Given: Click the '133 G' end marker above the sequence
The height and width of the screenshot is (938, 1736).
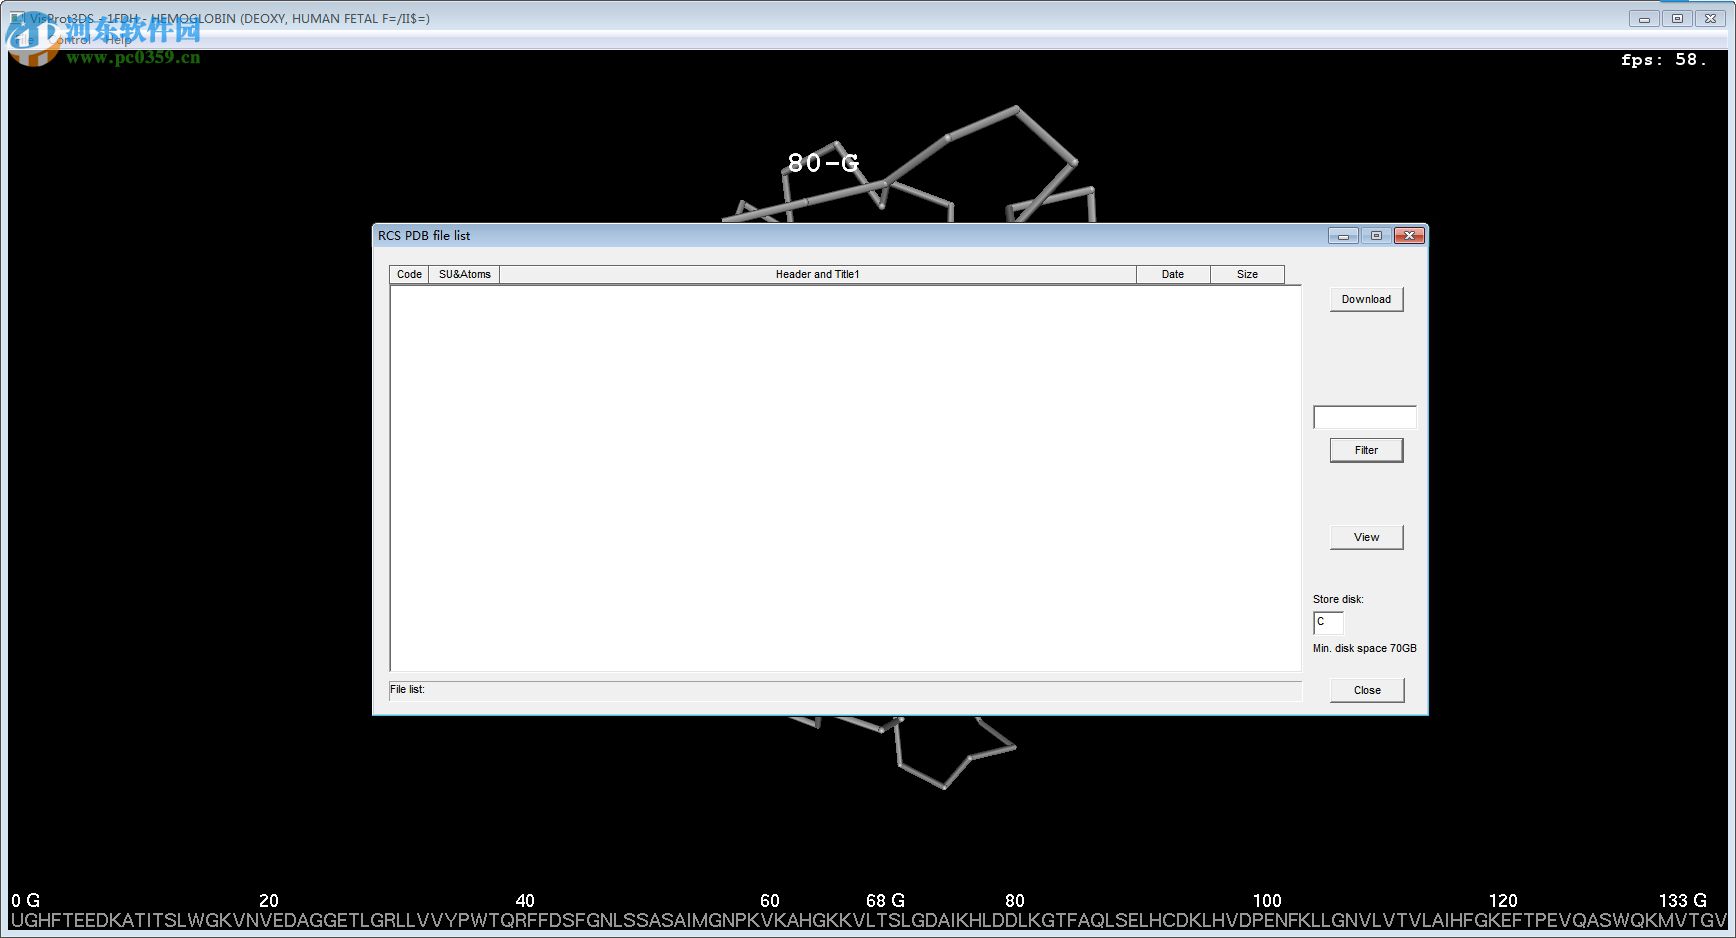Looking at the screenshot, I should point(1683,901).
